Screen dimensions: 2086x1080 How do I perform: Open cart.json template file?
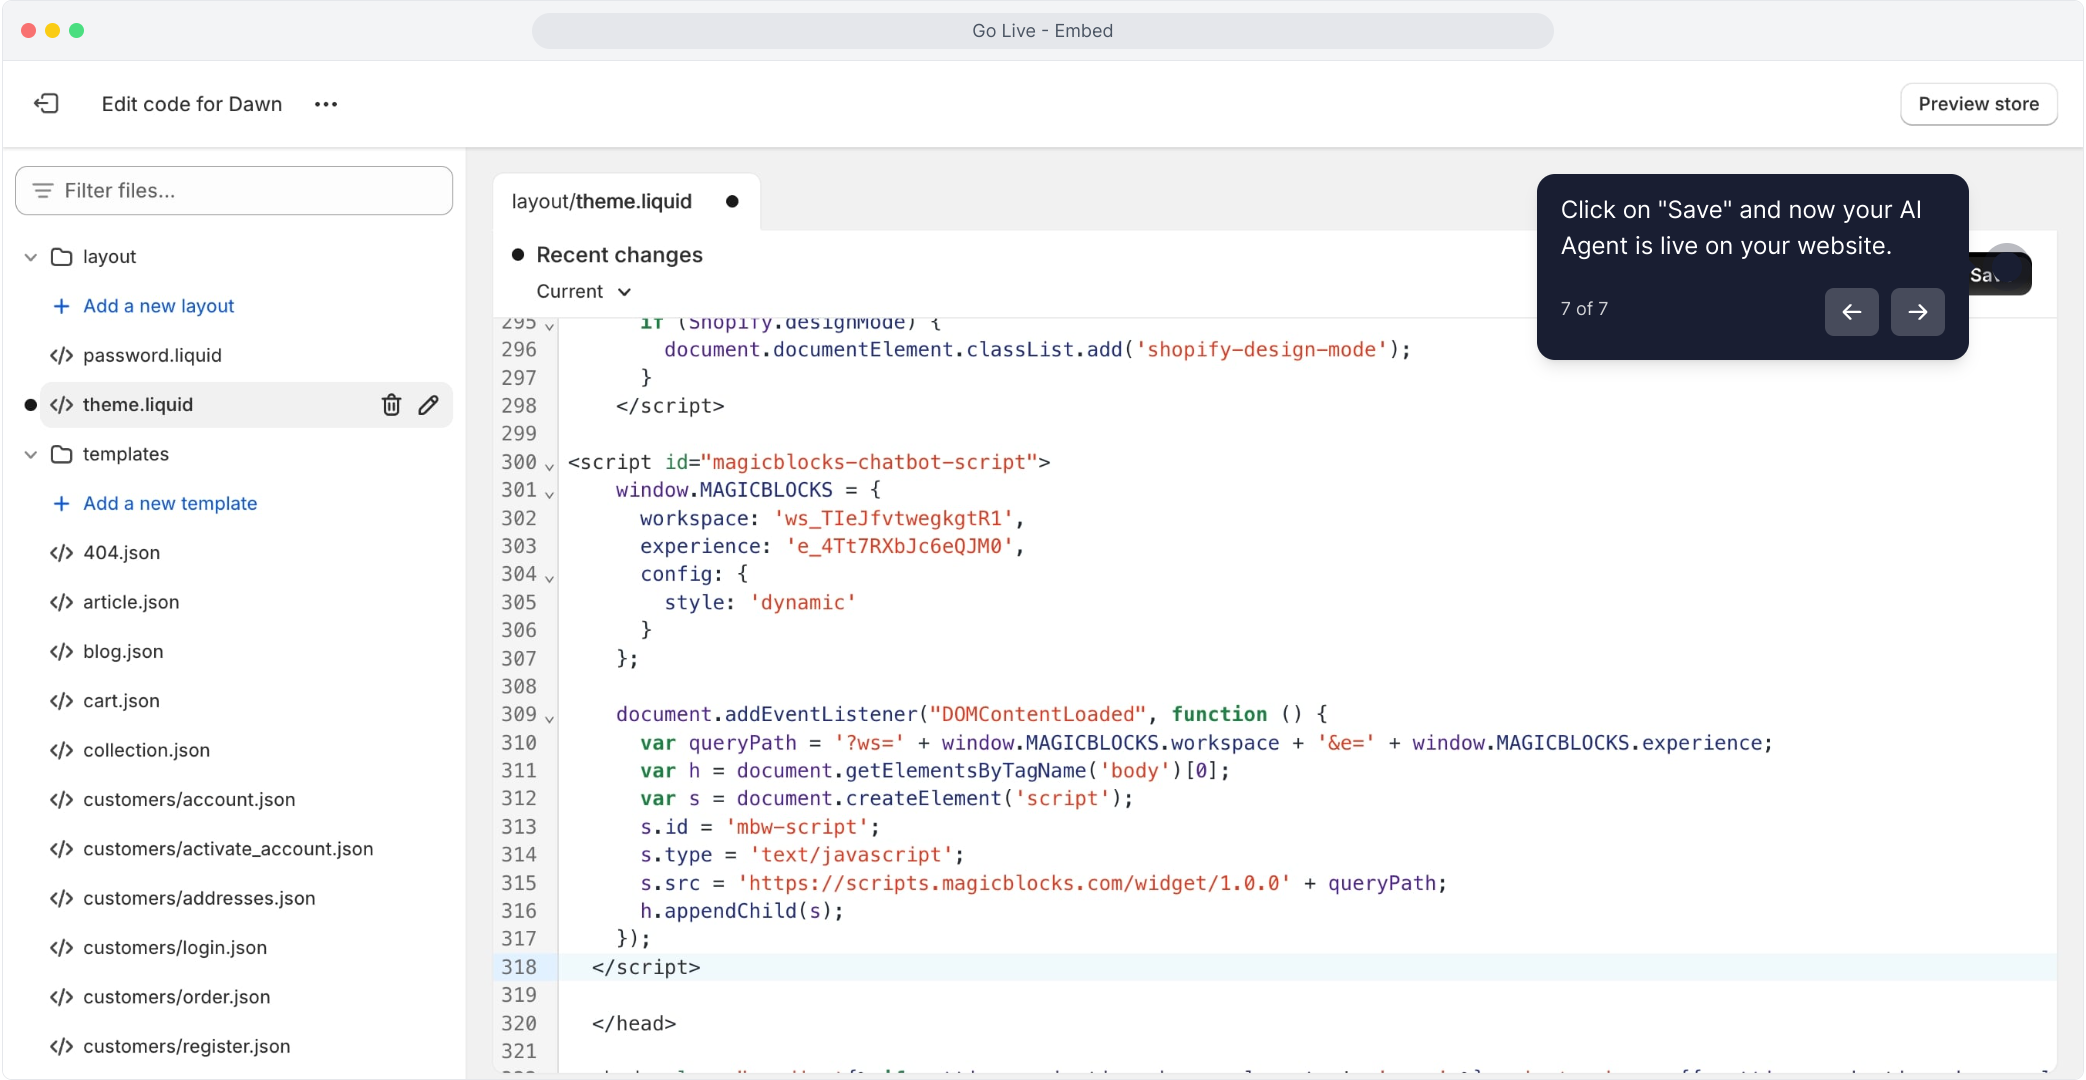[121, 701]
